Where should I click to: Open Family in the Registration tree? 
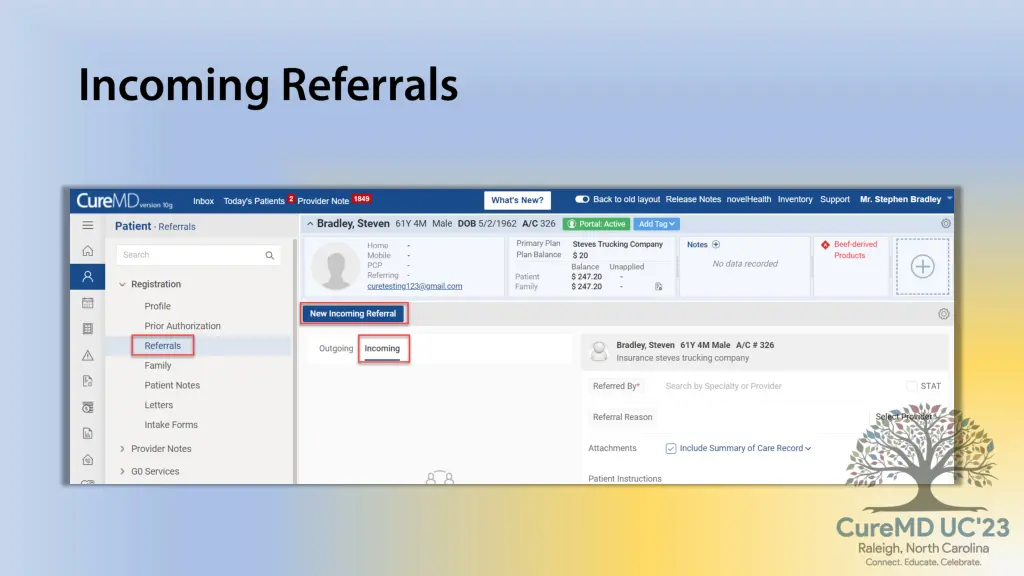(157, 366)
